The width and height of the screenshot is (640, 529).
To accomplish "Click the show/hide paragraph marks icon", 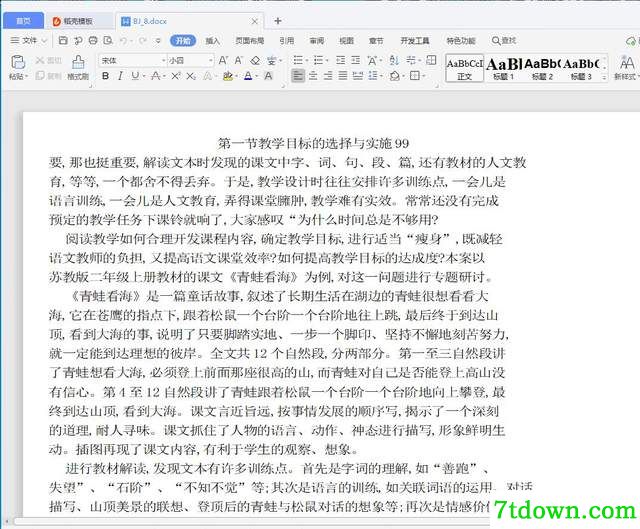I will 411,60.
